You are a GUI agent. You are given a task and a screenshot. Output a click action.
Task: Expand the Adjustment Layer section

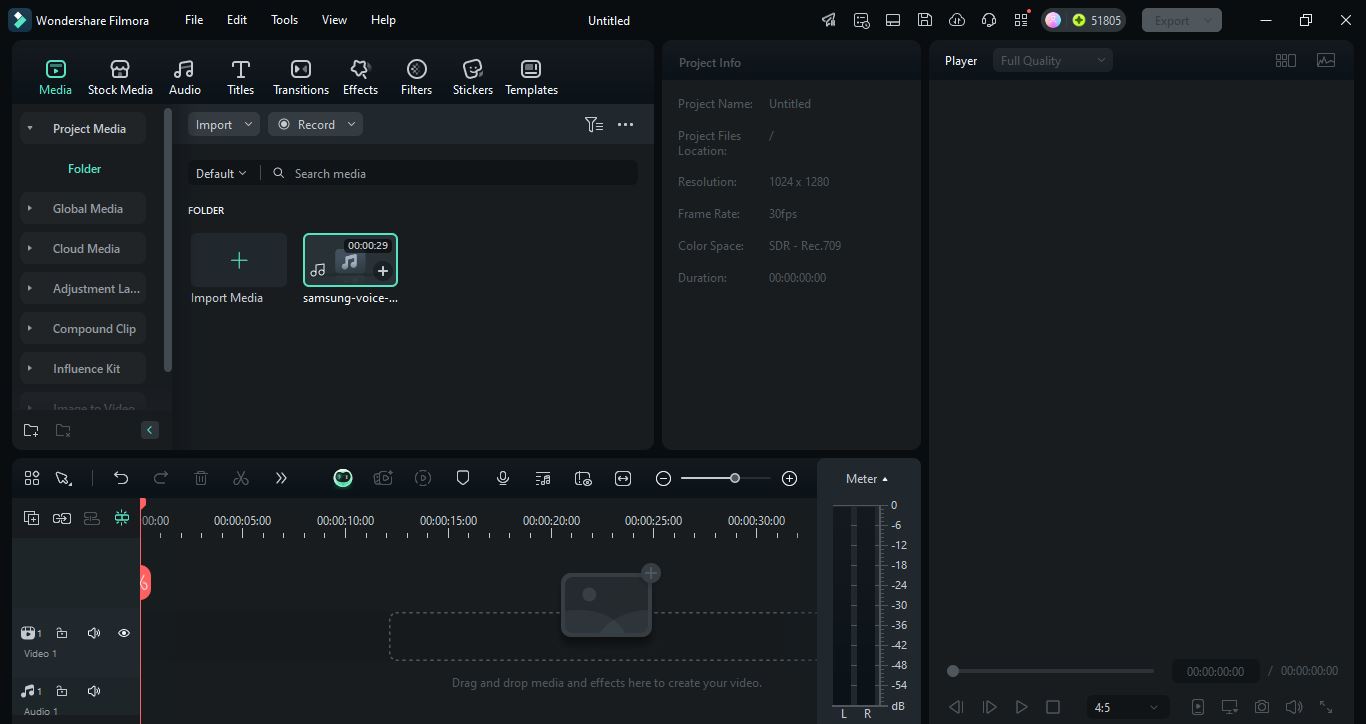click(x=30, y=288)
